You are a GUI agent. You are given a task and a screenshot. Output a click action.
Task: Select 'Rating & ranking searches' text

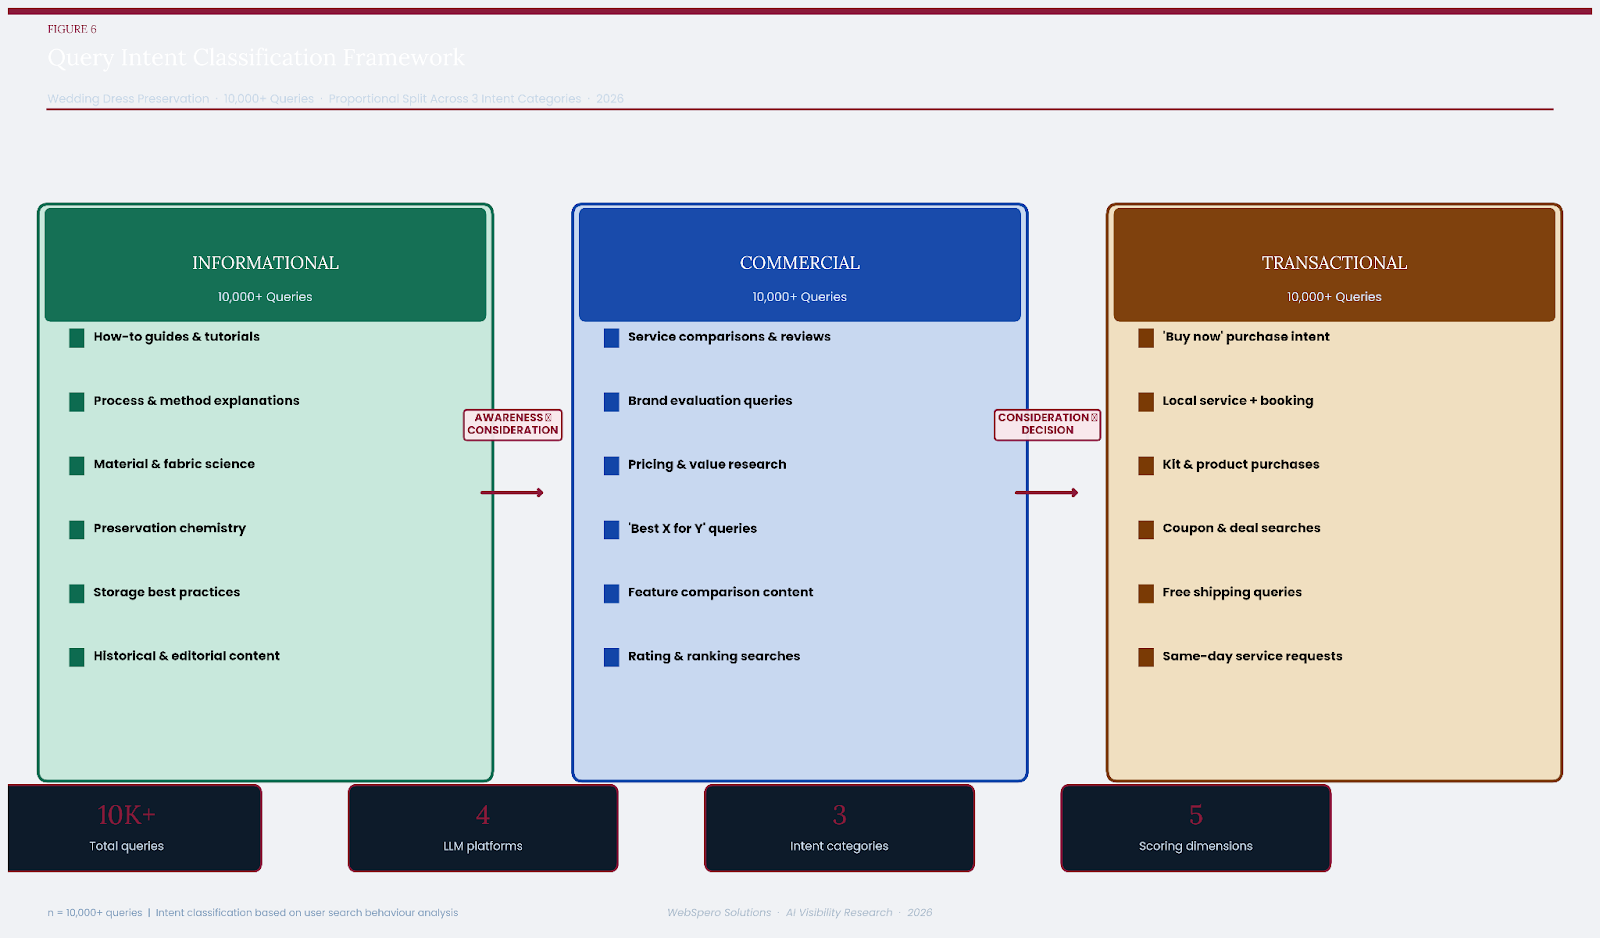(714, 656)
